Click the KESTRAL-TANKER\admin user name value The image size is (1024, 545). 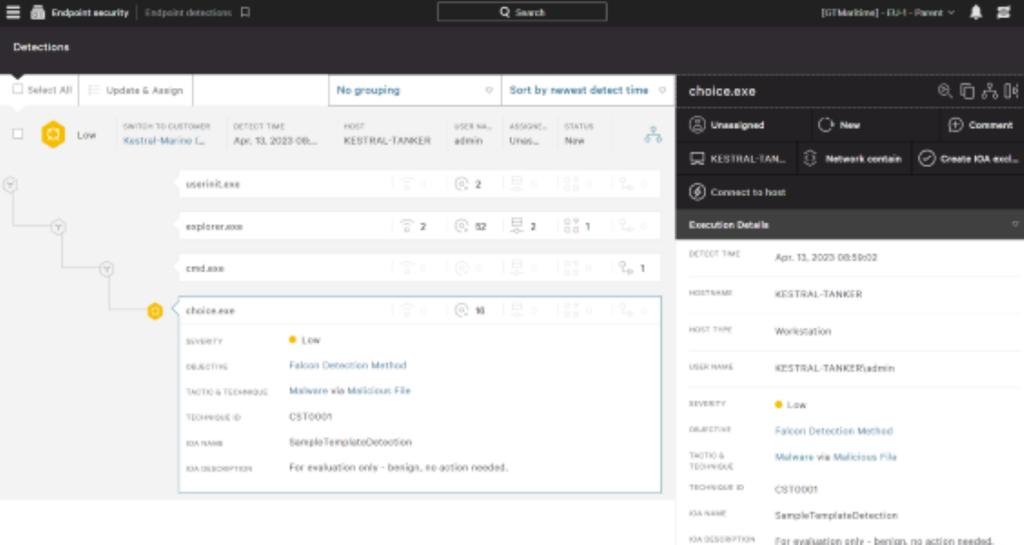click(x=834, y=368)
